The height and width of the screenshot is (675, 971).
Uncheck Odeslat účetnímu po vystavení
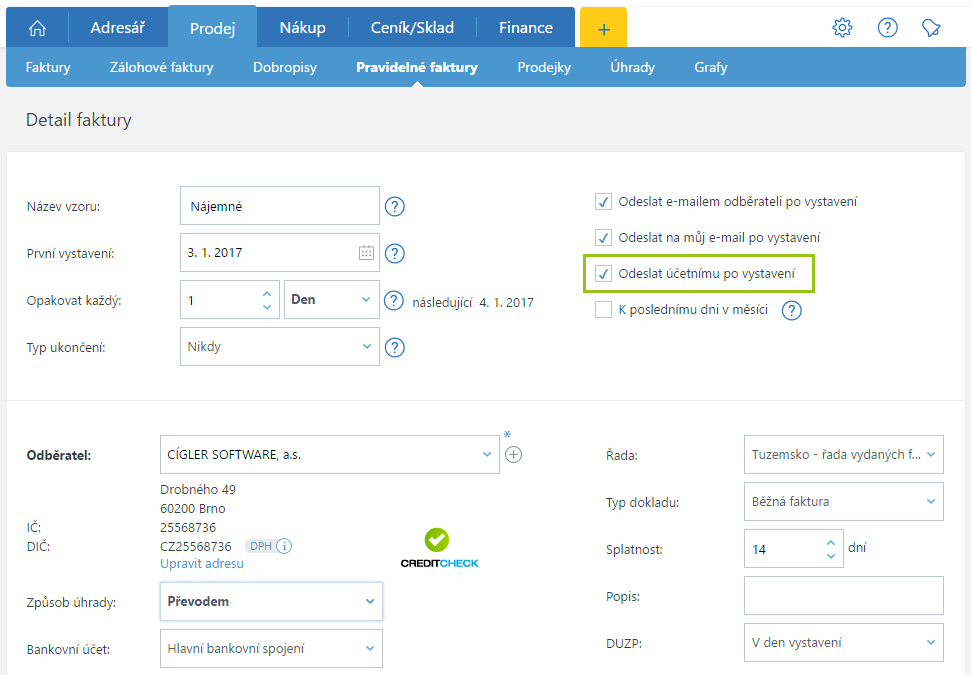[603, 274]
